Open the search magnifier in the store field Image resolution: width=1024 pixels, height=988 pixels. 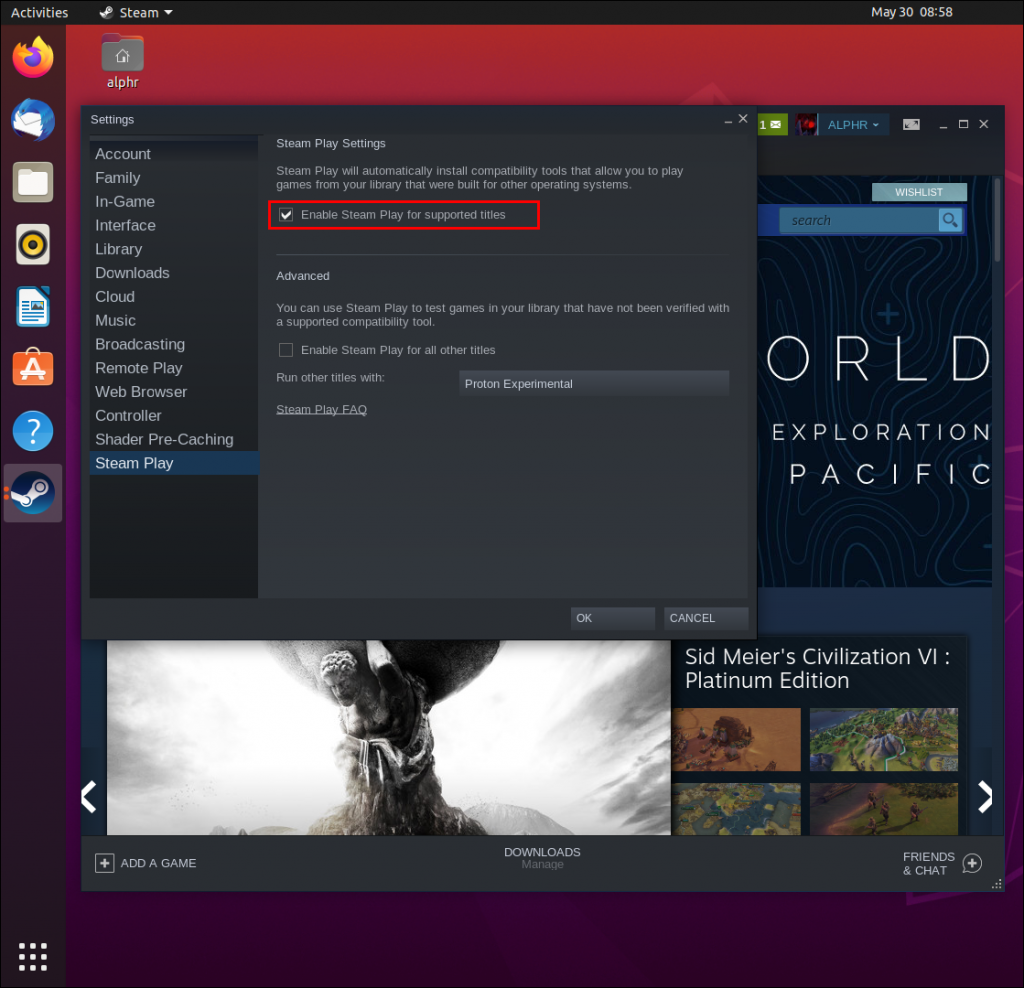tap(949, 220)
